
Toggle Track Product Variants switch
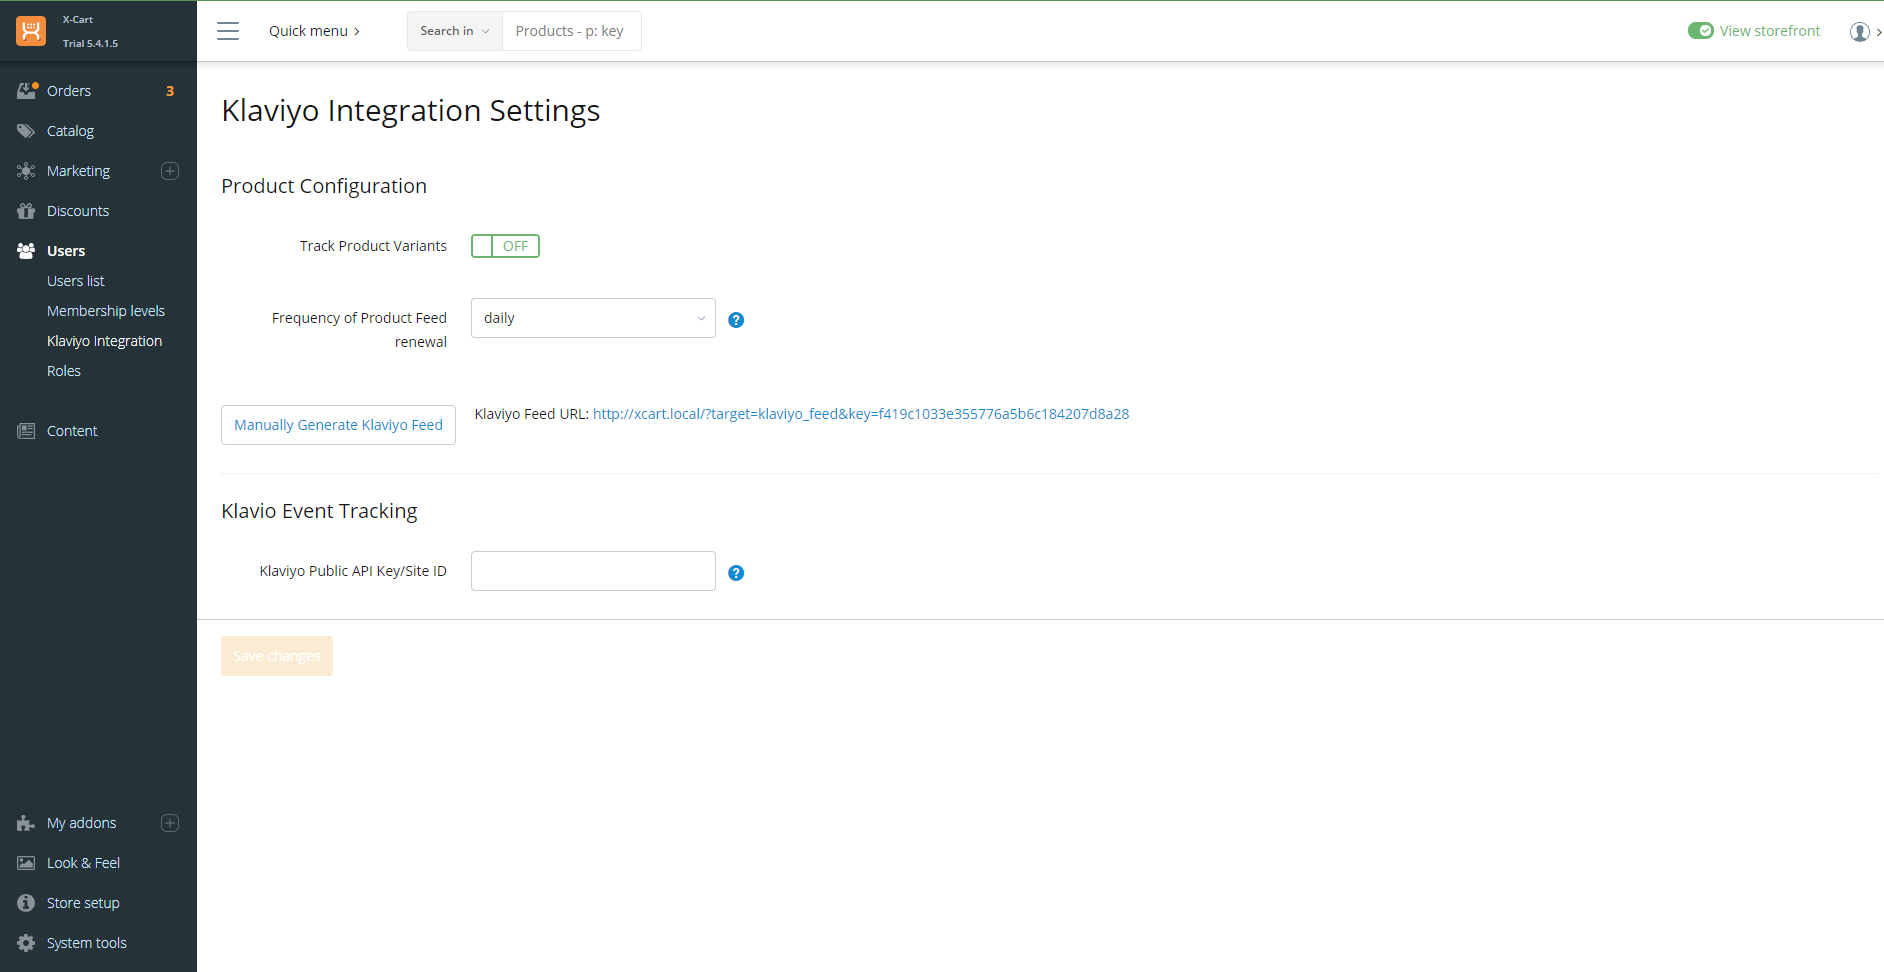tap(505, 246)
